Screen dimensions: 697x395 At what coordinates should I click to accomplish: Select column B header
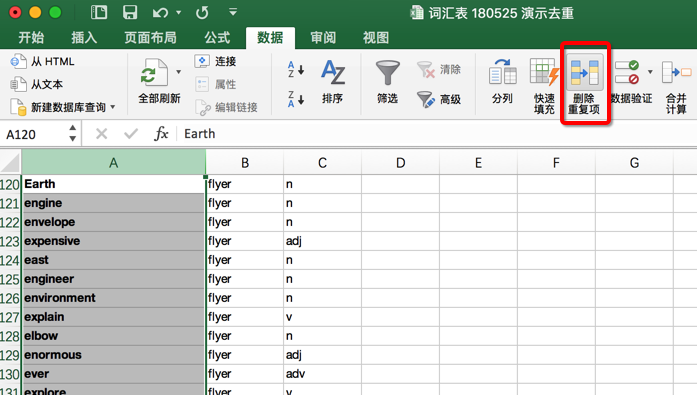[245, 163]
